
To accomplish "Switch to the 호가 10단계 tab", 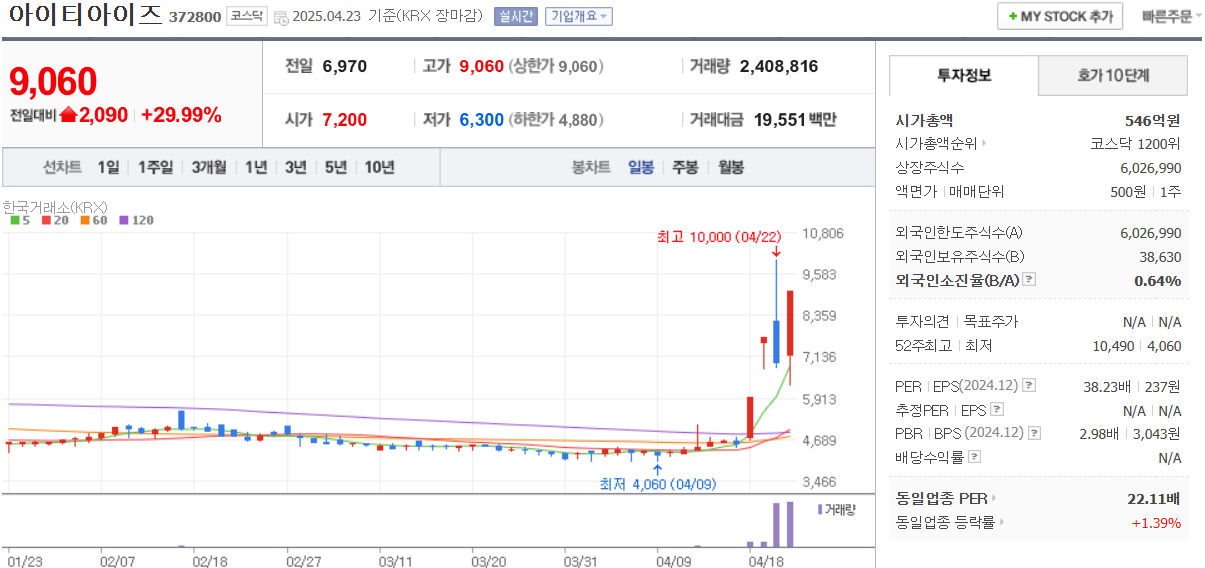I will [1113, 75].
